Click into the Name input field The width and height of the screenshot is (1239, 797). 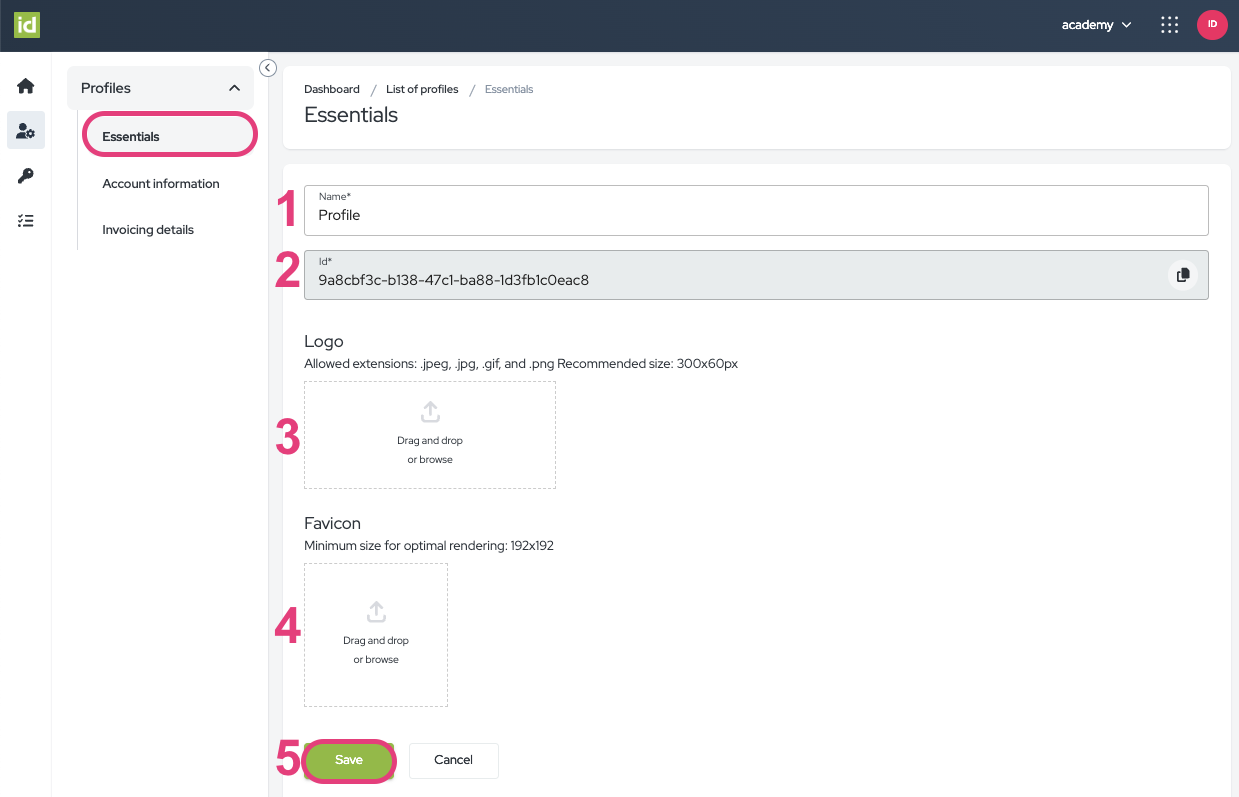click(x=756, y=215)
